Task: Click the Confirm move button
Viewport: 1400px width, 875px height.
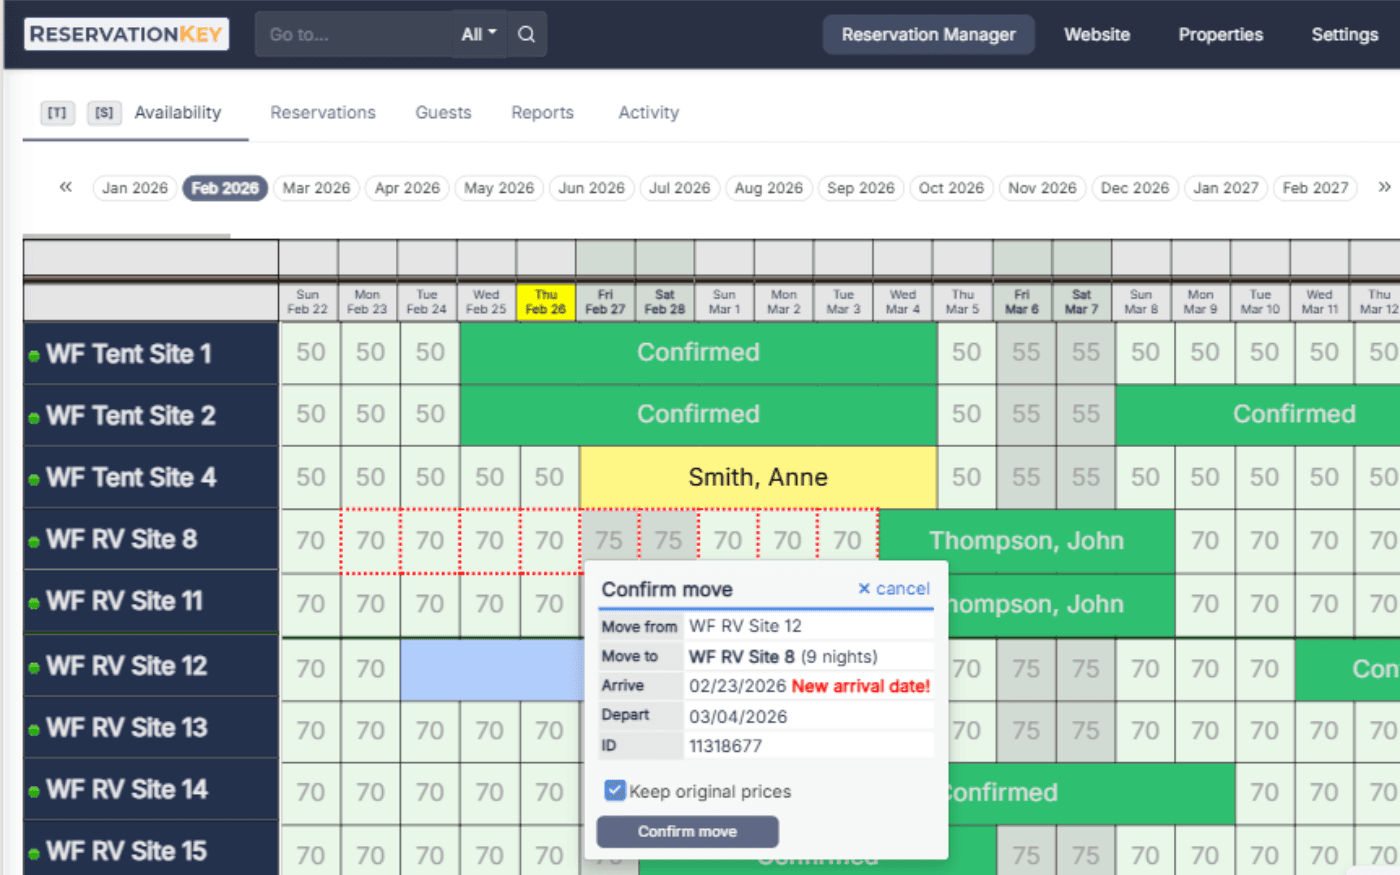Action: 687,831
